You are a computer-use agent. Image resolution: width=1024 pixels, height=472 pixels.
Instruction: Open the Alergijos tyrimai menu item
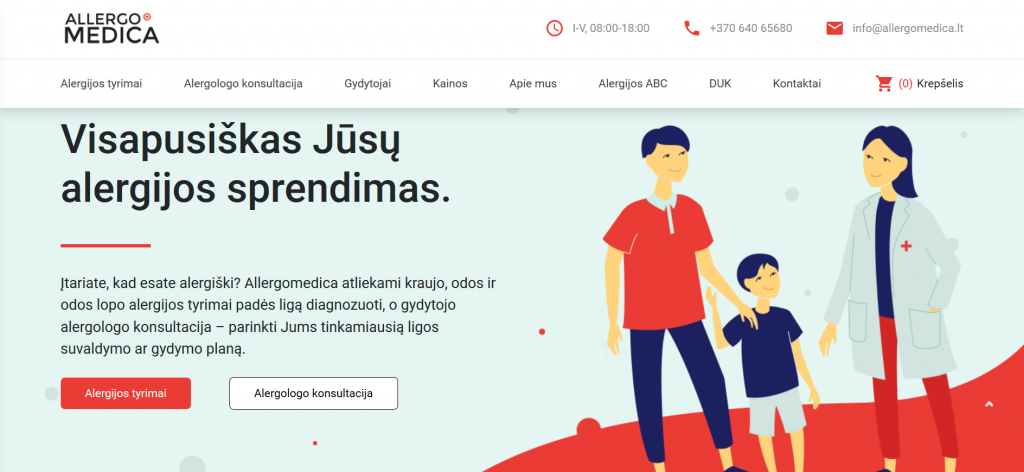point(101,84)
